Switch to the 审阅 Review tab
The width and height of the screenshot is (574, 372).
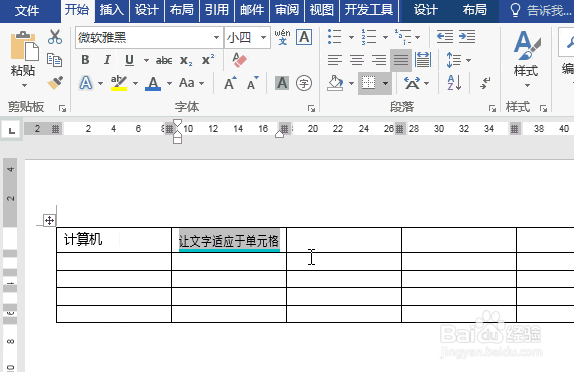[287, 10]
